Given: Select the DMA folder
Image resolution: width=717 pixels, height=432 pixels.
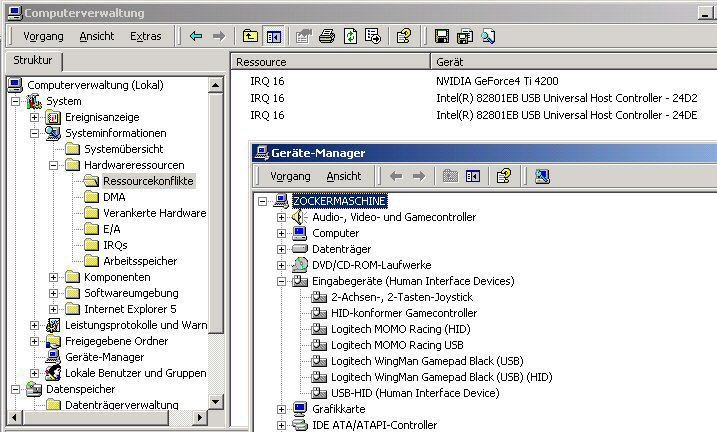Looking at the screenshot, I should click(114, 197).
